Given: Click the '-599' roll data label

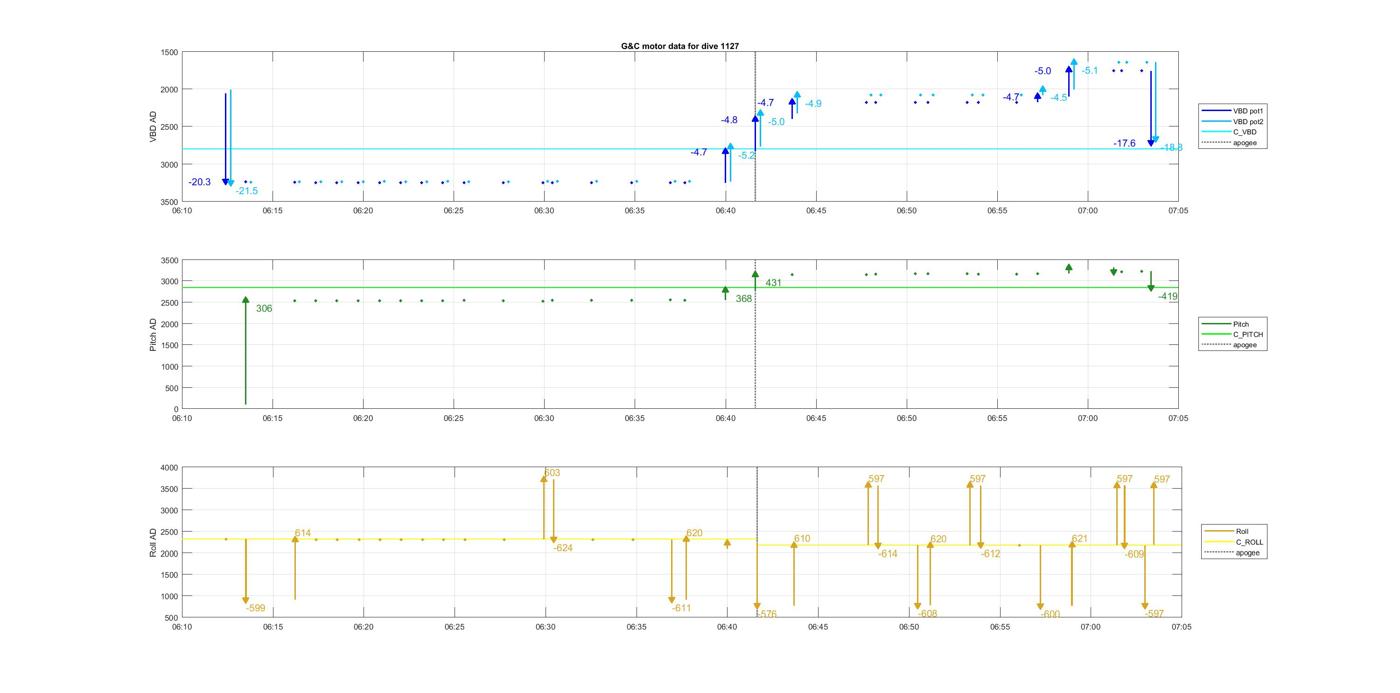Looking at the screenshot, I should (255, 608).
